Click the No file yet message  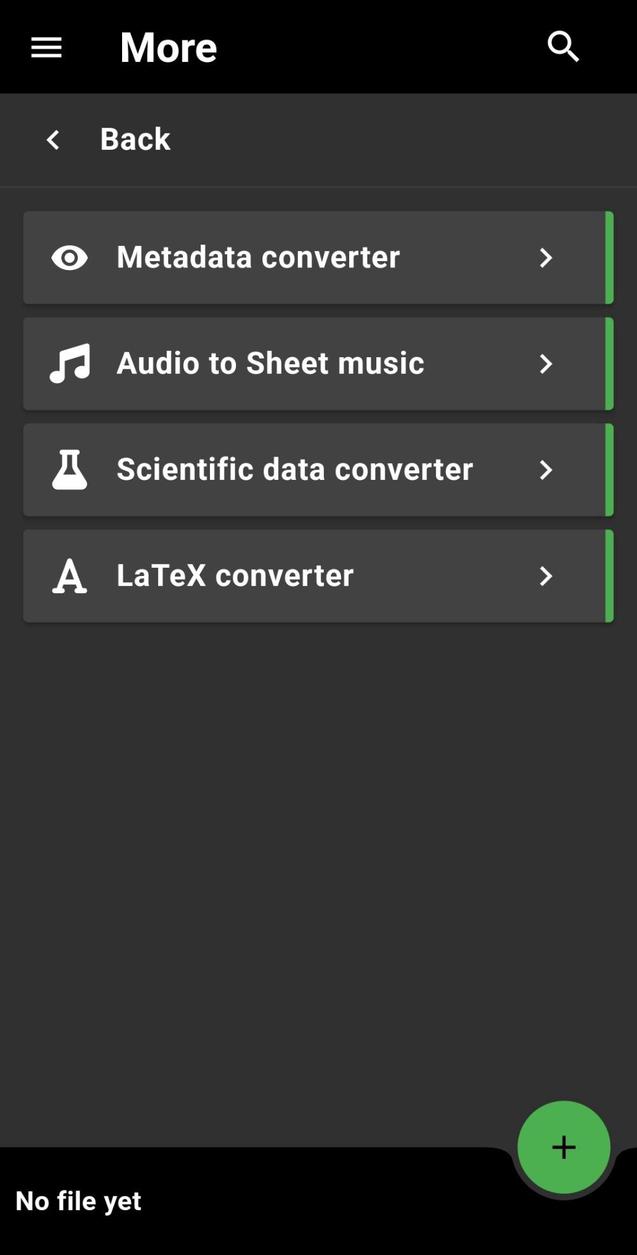[x=77, y=1199]
